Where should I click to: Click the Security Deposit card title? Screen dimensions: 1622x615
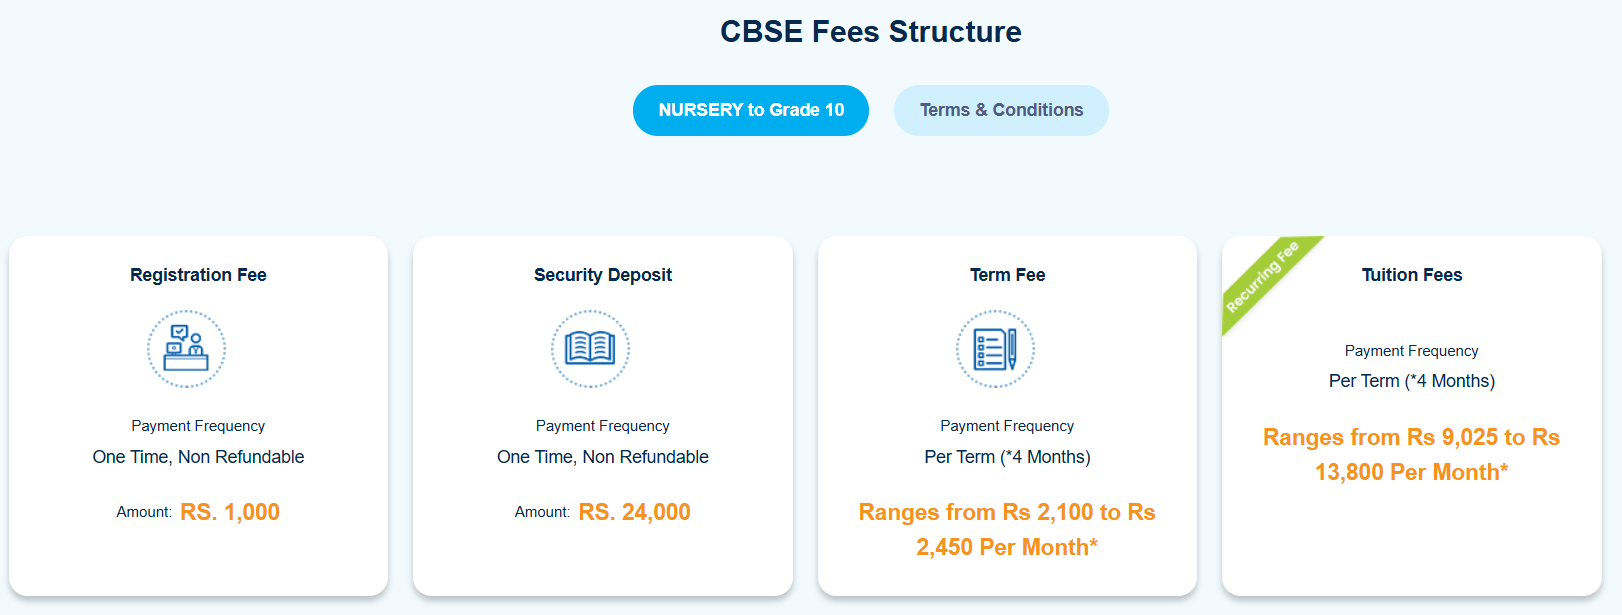[603, 275]
